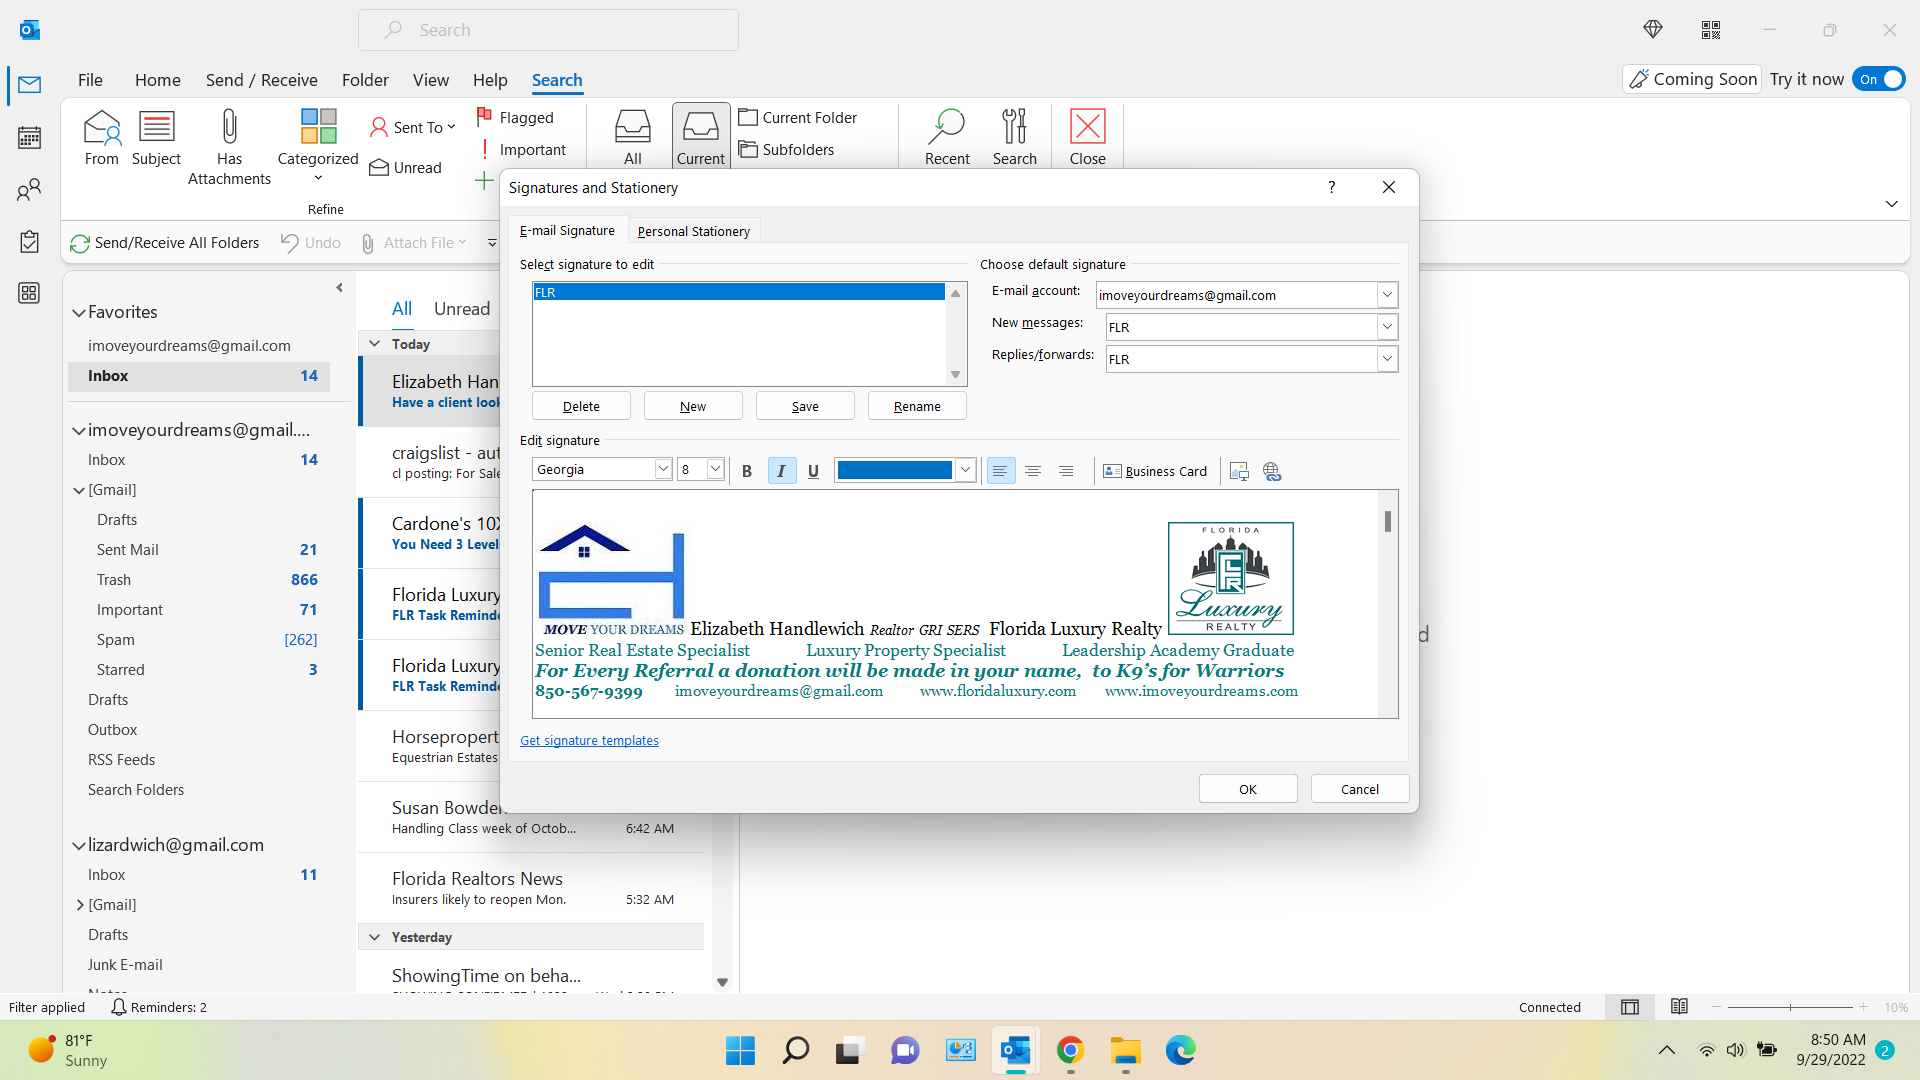Open More Apps grid icon in sidebar
Image resolution: width=1920 pixels, height=1080 pixels.
point(29,293)
